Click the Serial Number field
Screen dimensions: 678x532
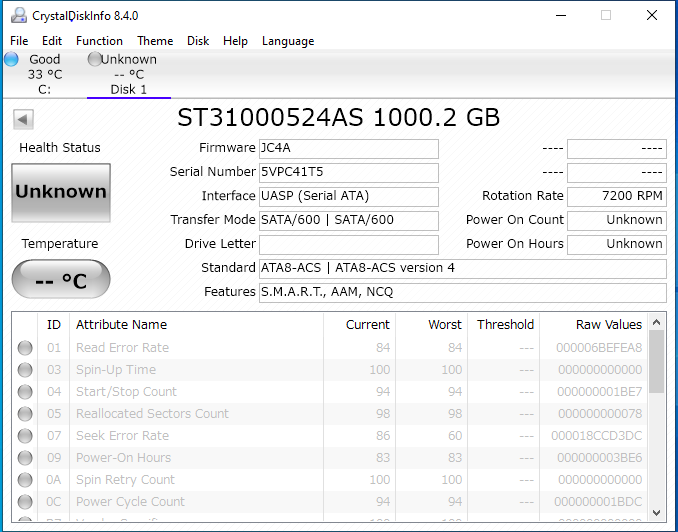click(348, 172)
